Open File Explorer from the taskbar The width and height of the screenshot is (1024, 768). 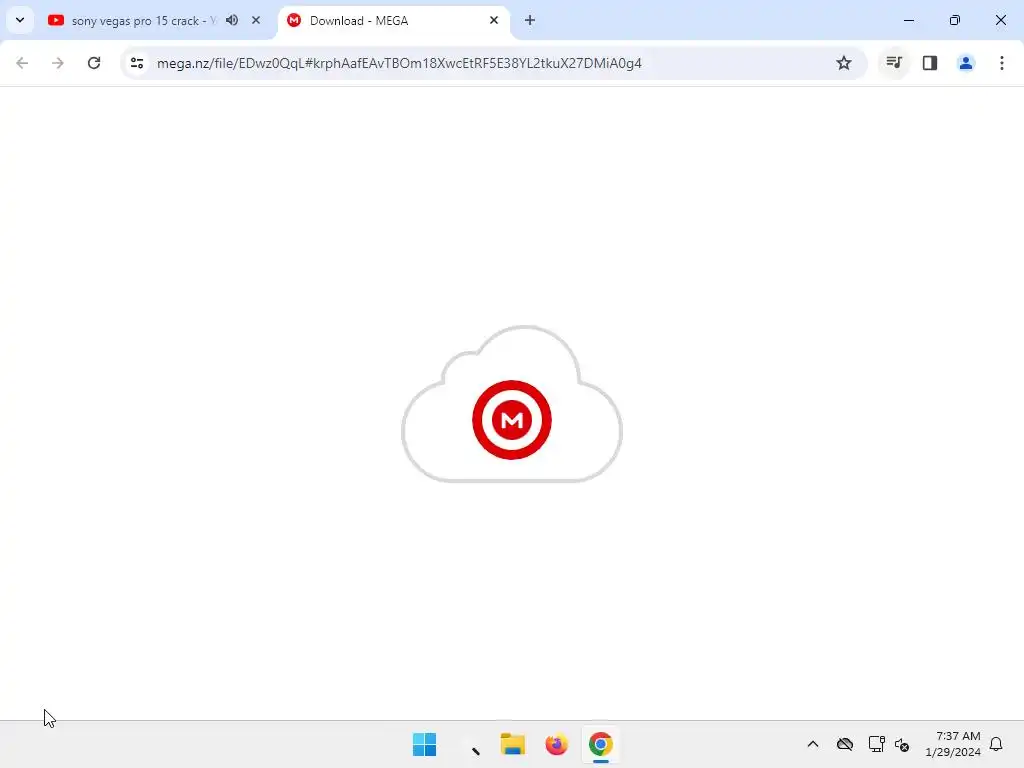tap(513, 744)
